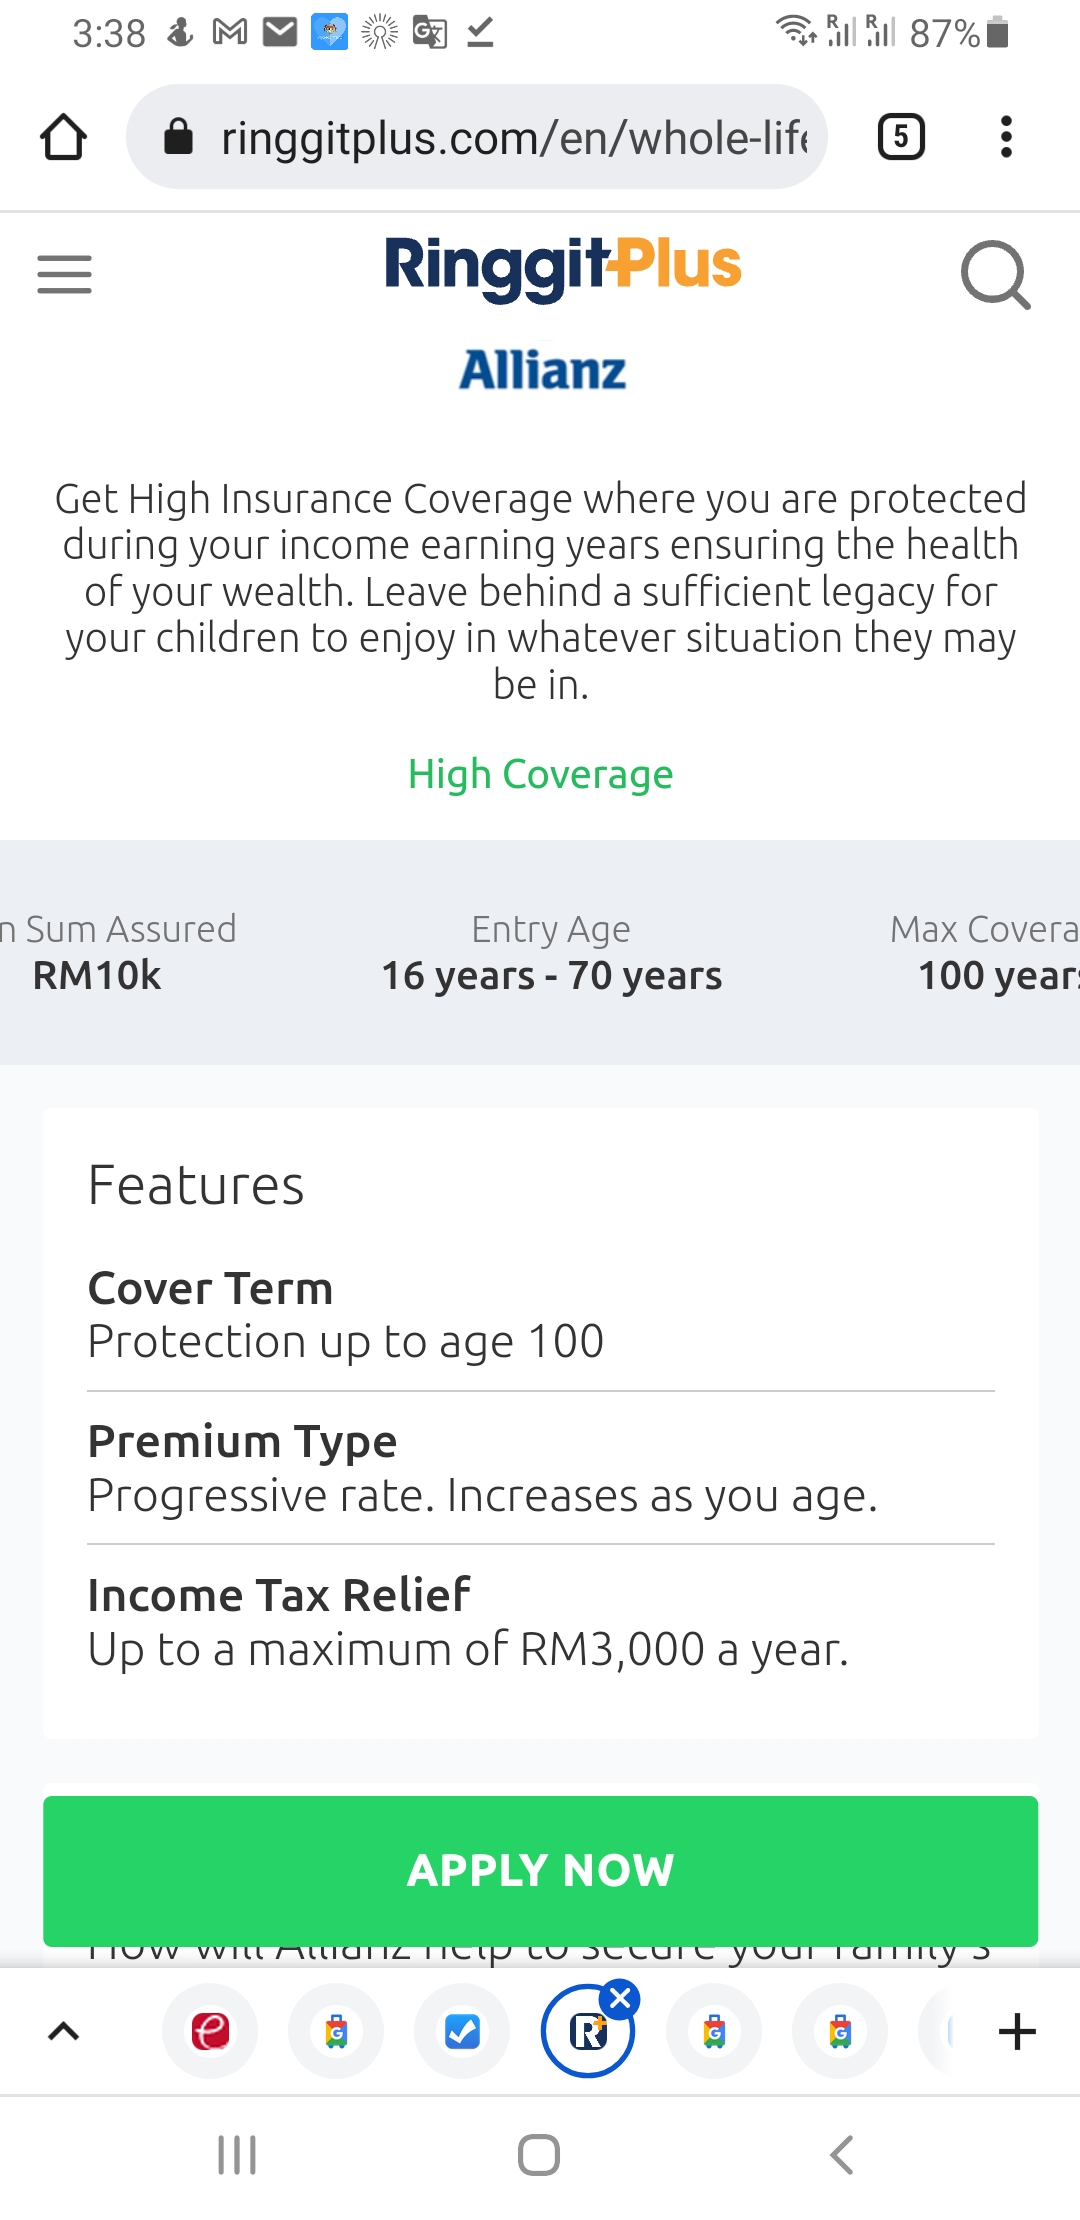Switch to the blue checkmark tab
Screen dimensions: 1080x2220
(x=462, y=2032)
